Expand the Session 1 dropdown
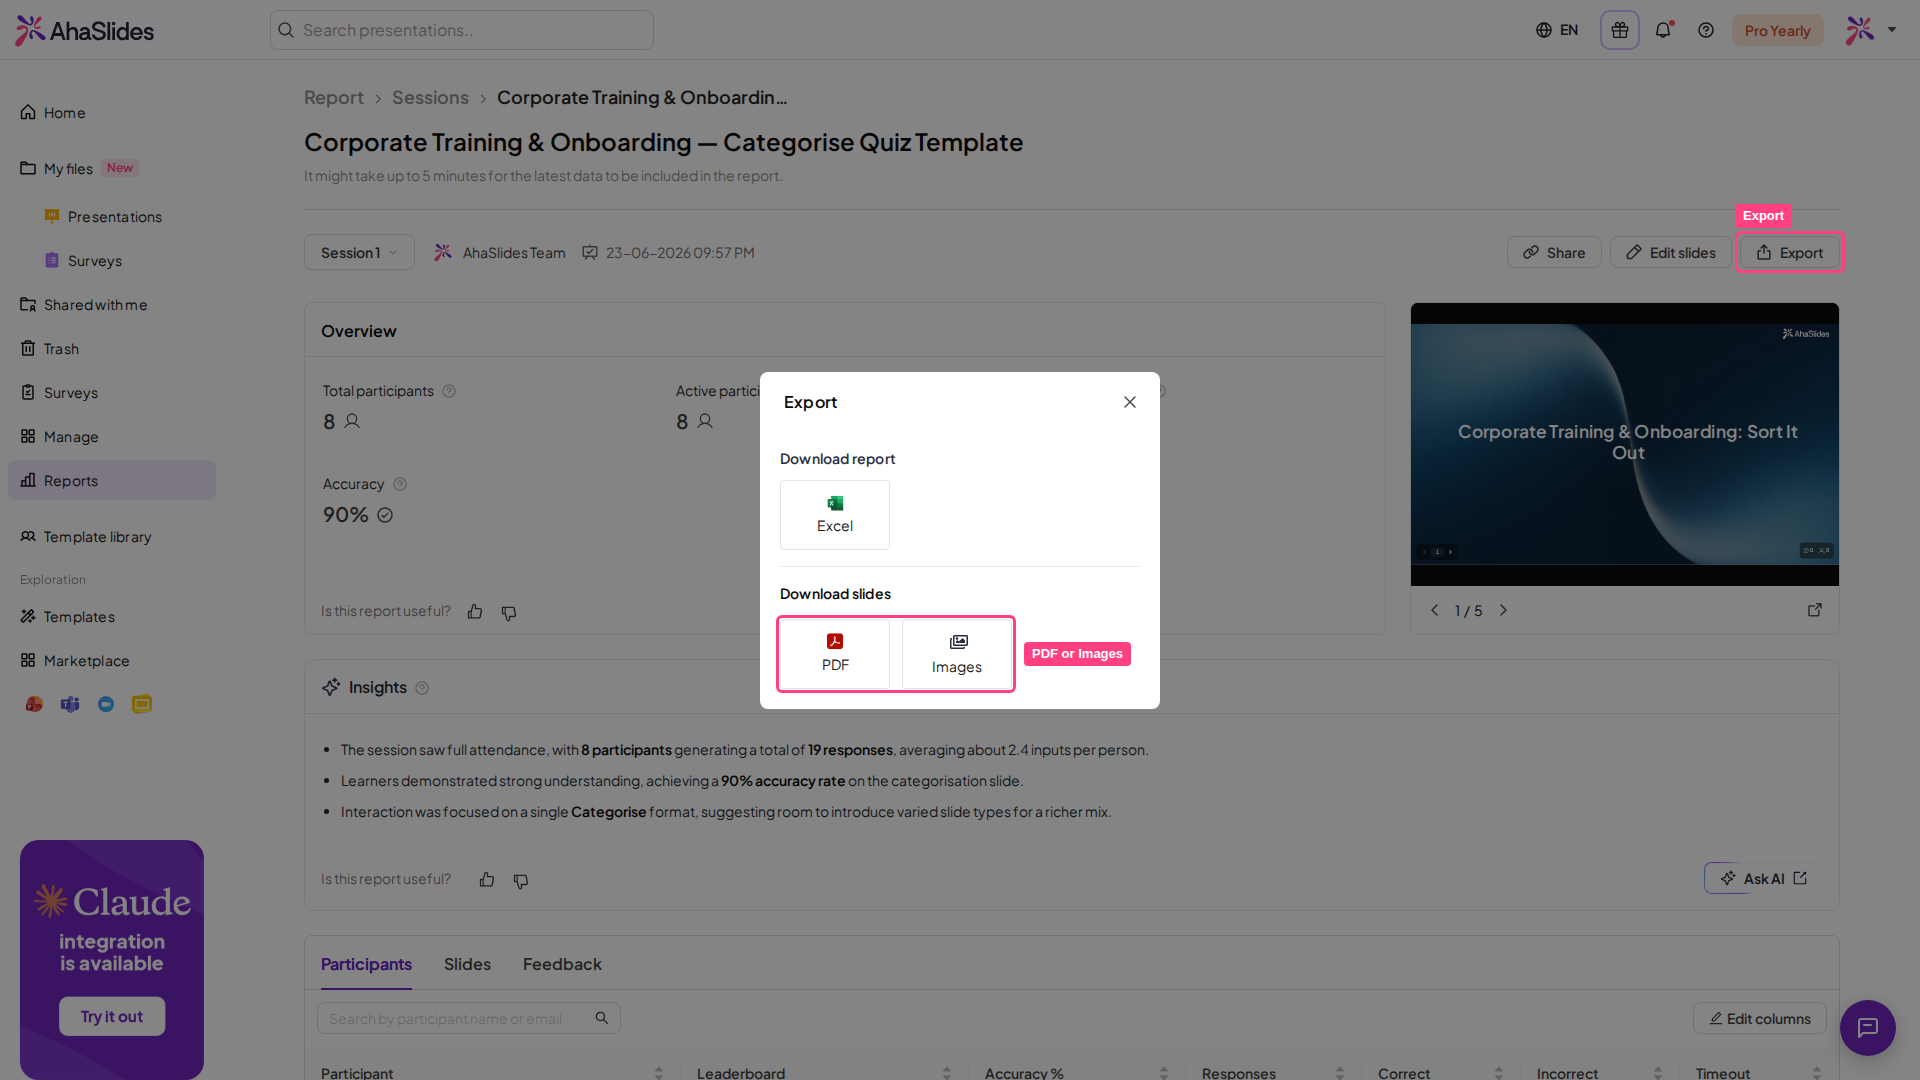Image resolution: width=1920 pixels, height=1080 pixels. point(359,253)
